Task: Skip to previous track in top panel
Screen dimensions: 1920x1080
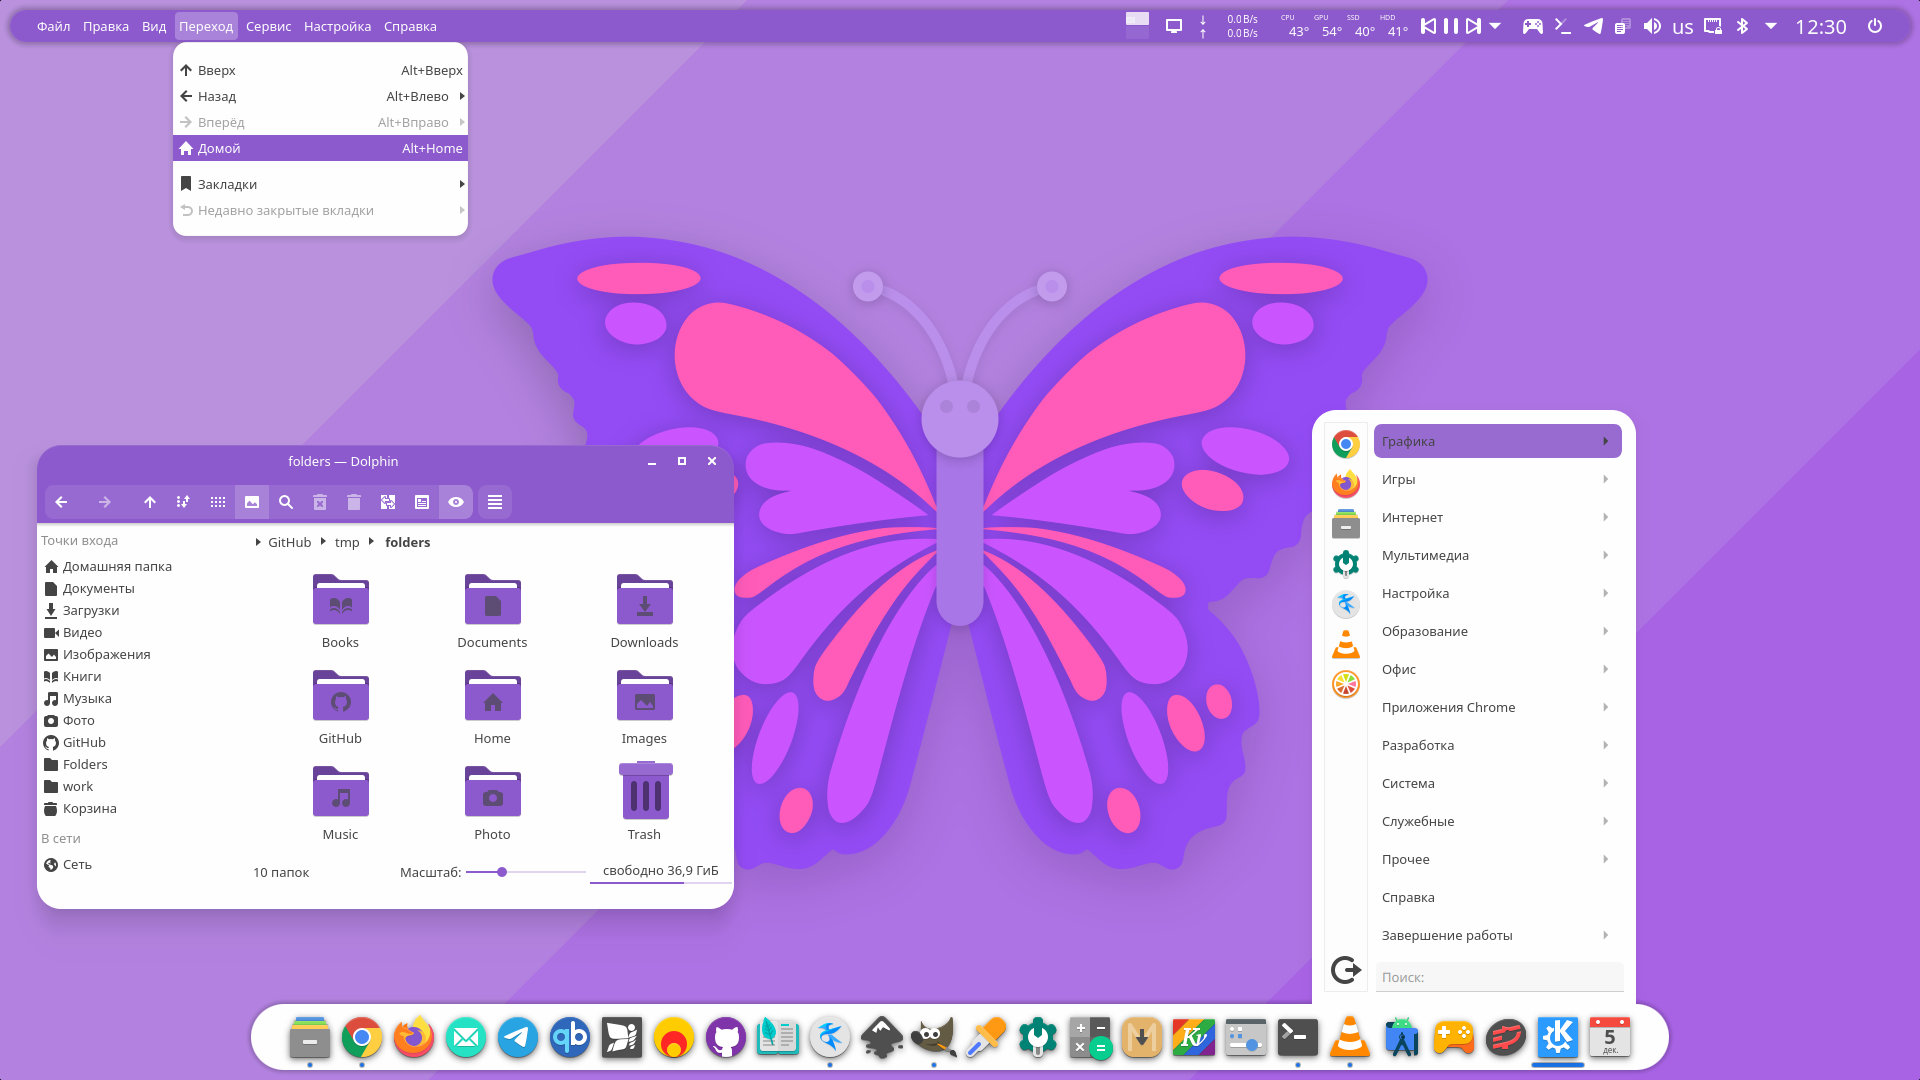Action: [1429, 26]
